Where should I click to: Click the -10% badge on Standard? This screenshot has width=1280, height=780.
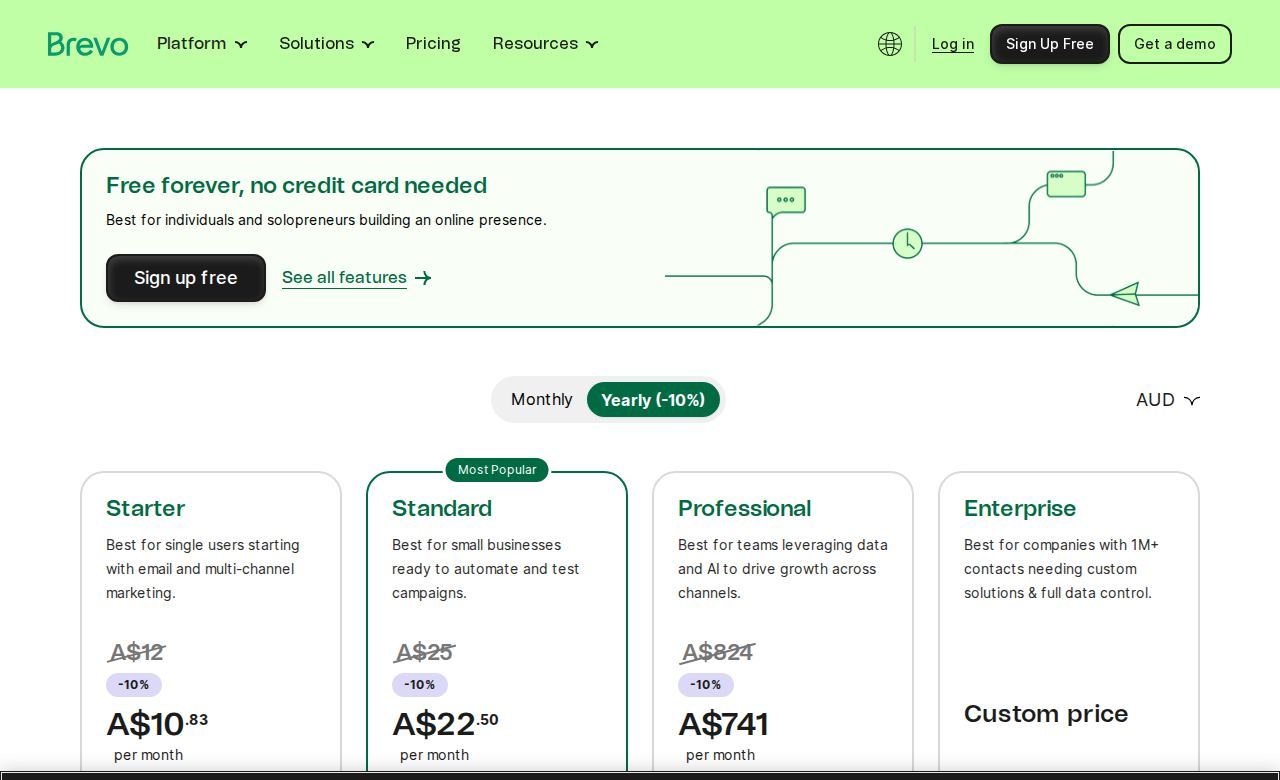[420, 685]
